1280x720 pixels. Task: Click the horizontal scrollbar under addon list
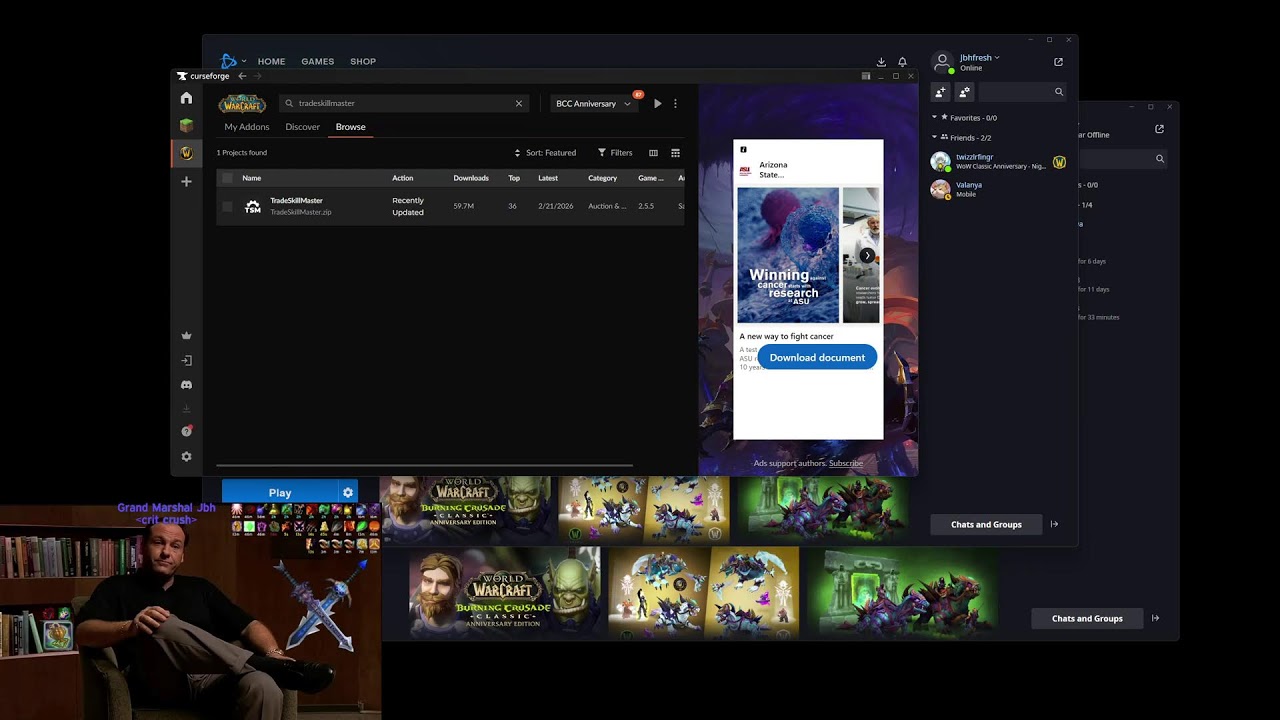425,465
